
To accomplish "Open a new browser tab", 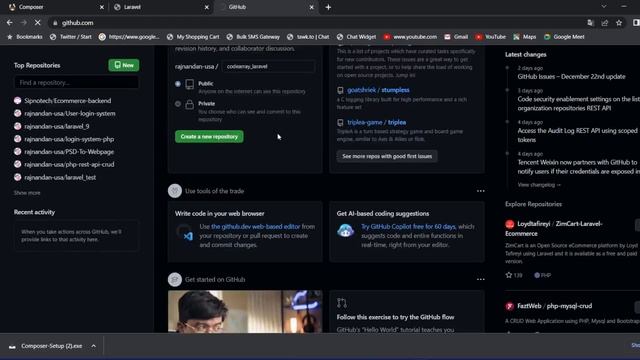I will pos(328,7).
